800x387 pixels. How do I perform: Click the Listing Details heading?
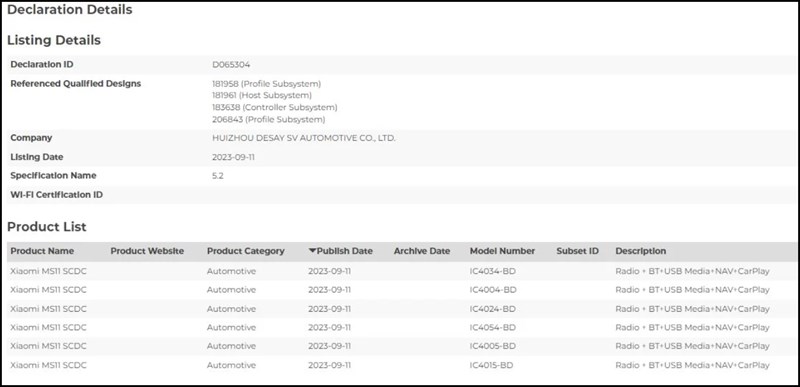click(54, 40)
